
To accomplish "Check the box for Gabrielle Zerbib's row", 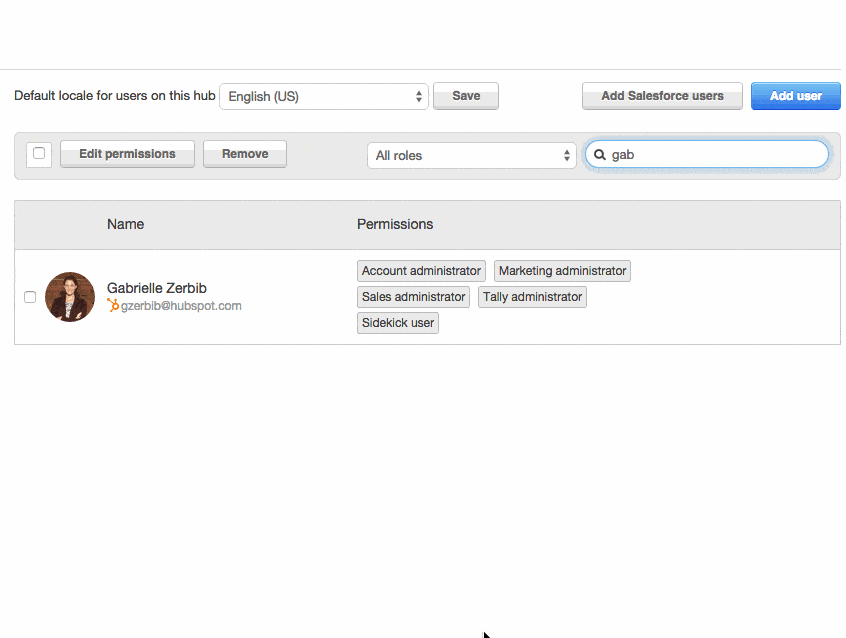I will click(30, 297).
